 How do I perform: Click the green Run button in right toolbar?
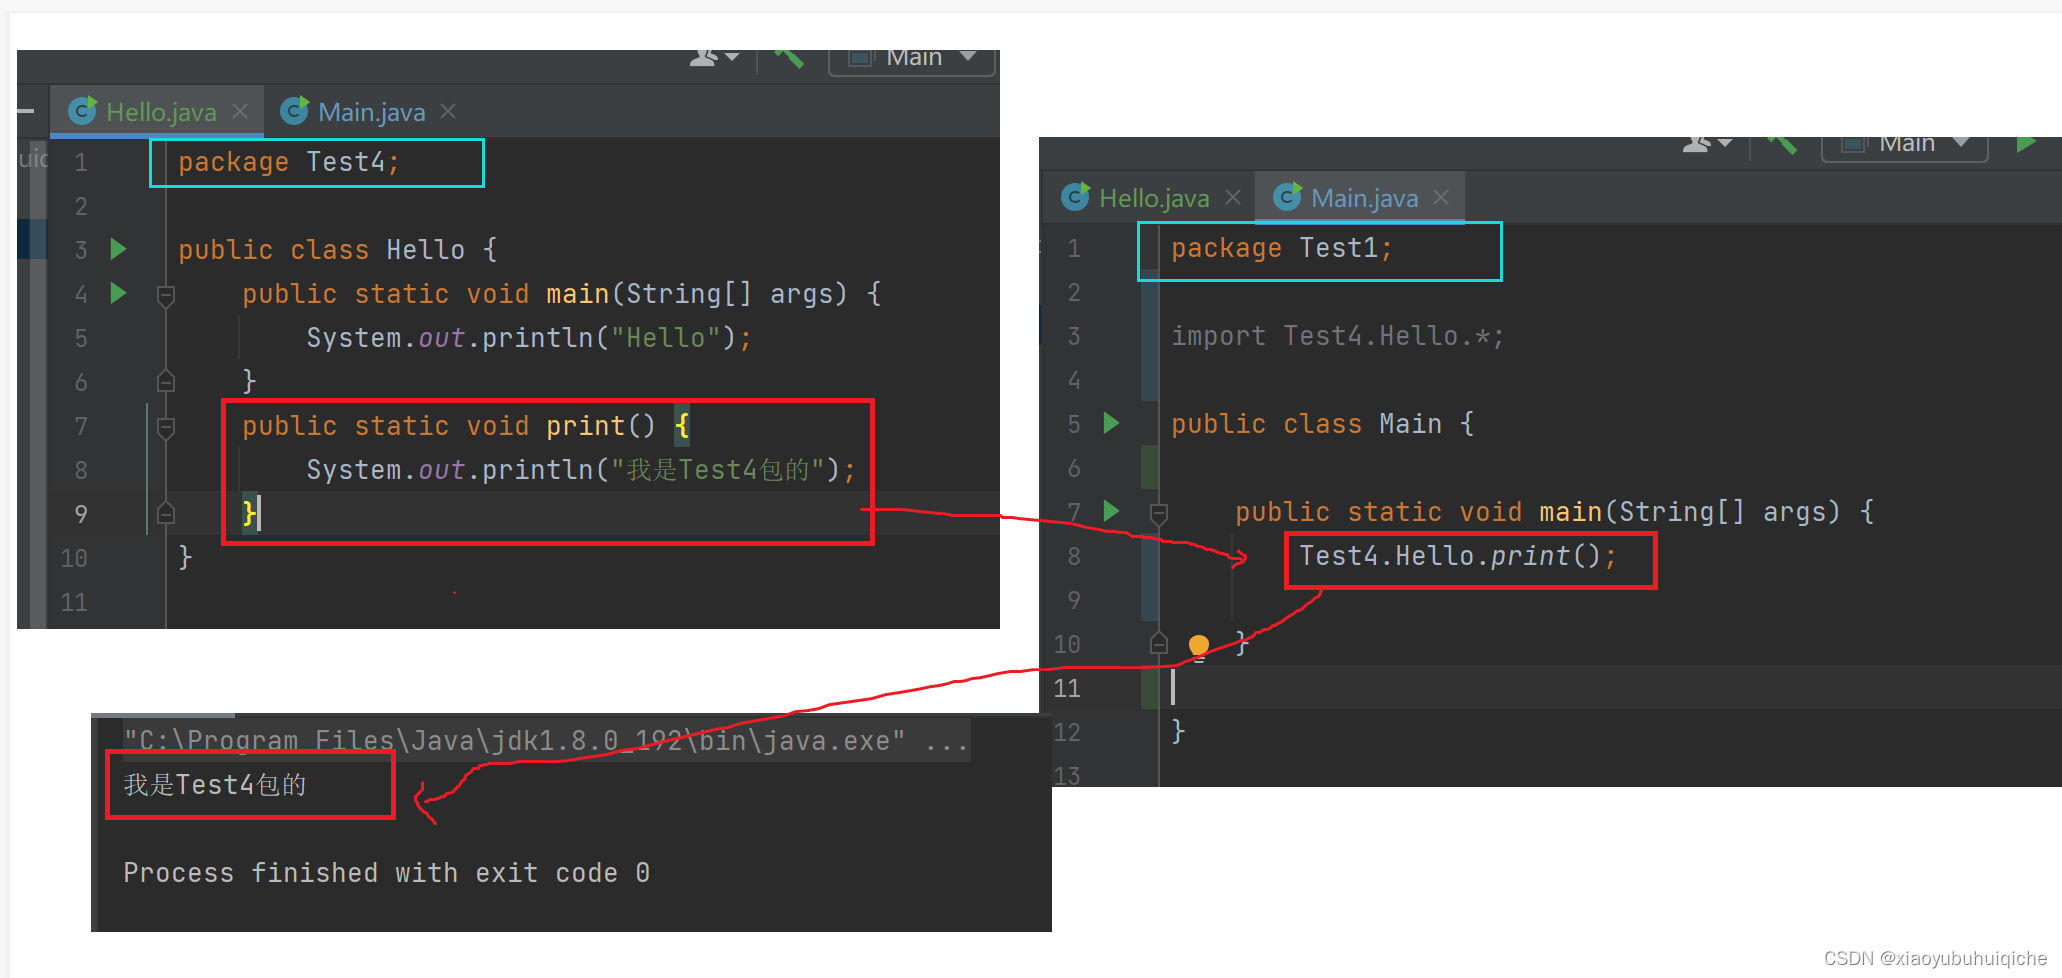2026,144
